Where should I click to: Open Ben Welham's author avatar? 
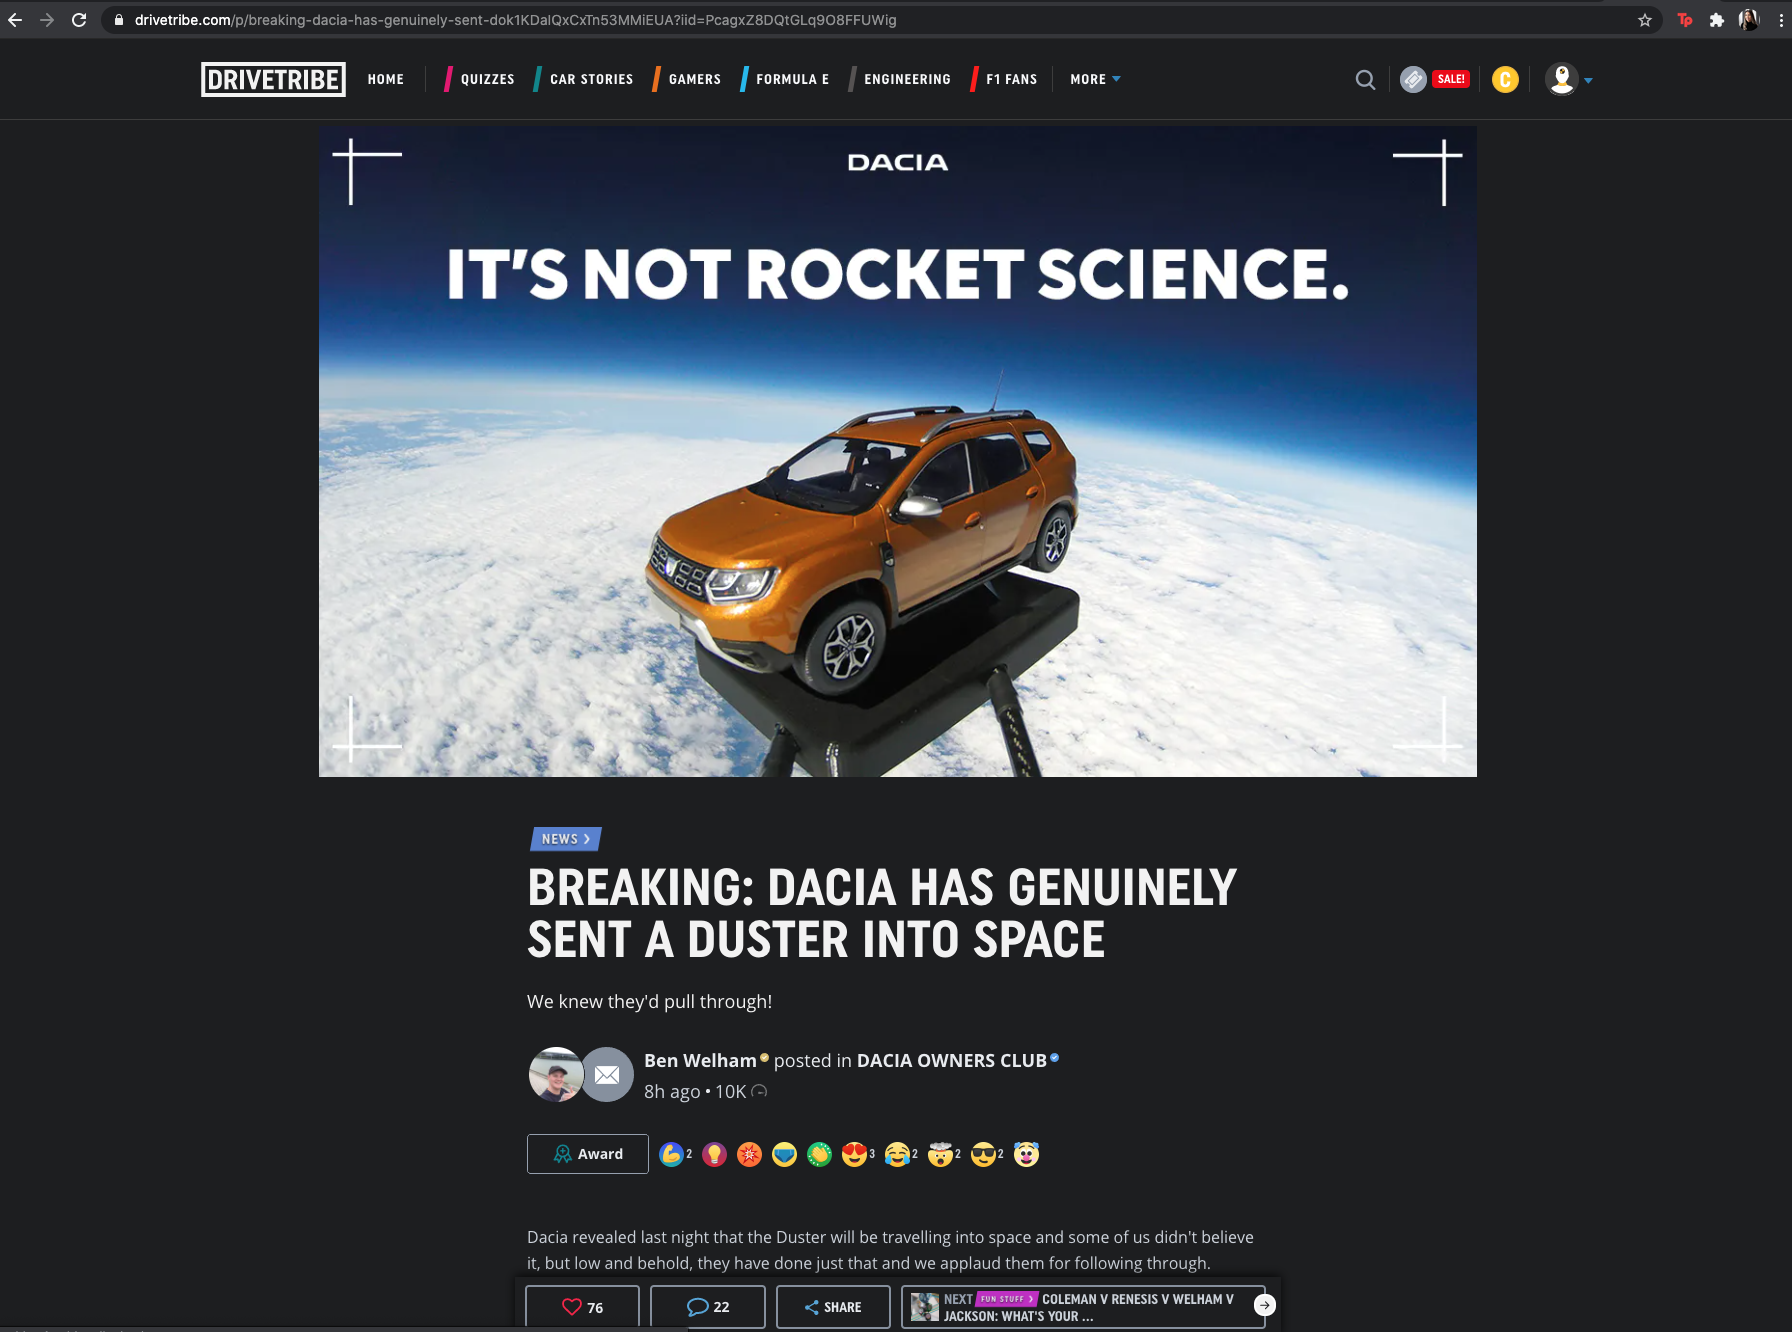pyautogui.click(x=556, y=1075)
